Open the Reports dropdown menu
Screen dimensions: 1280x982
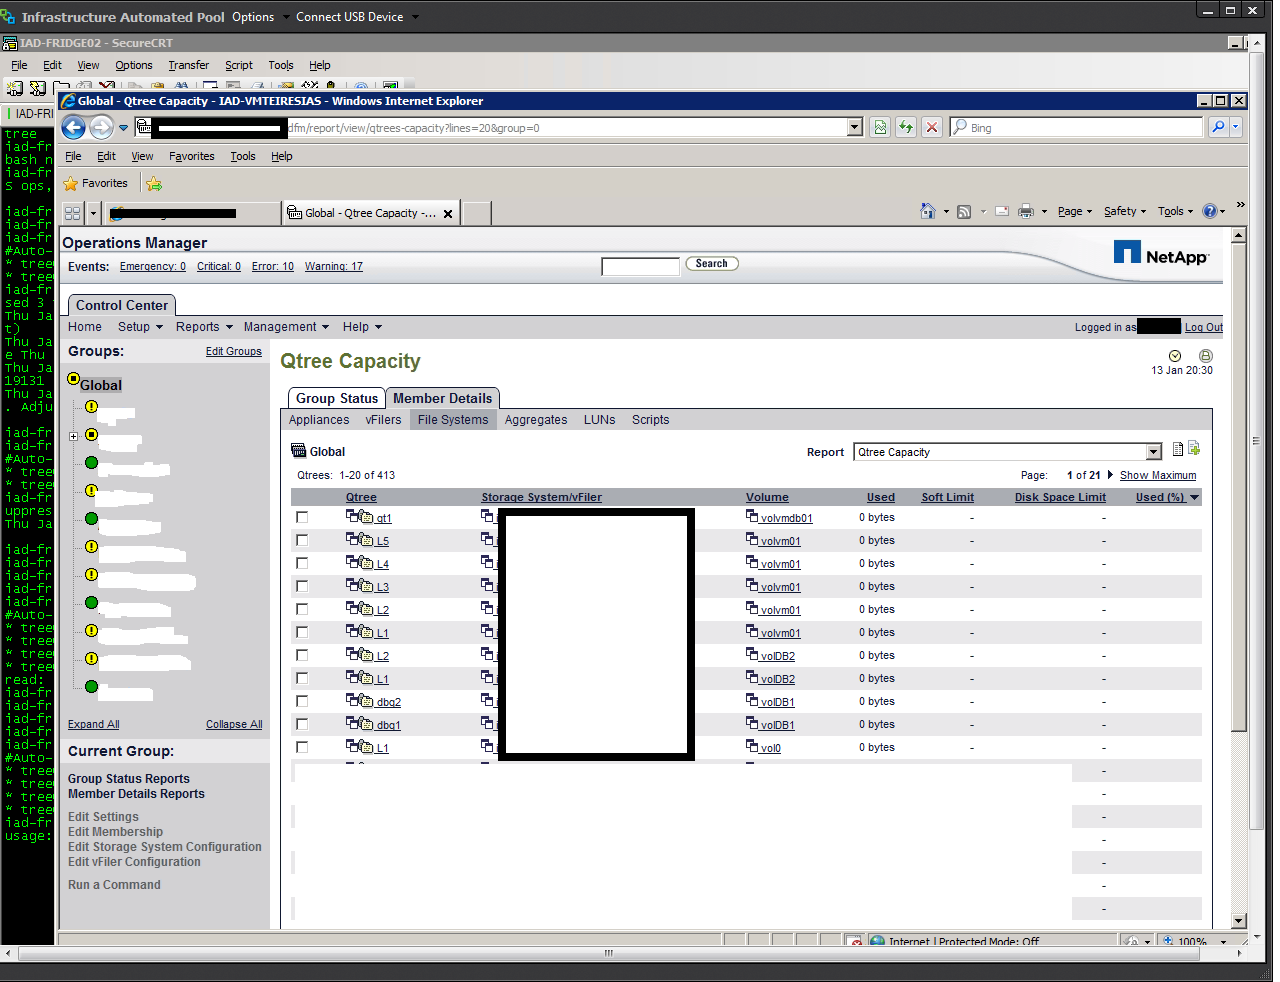coord(204,327)
